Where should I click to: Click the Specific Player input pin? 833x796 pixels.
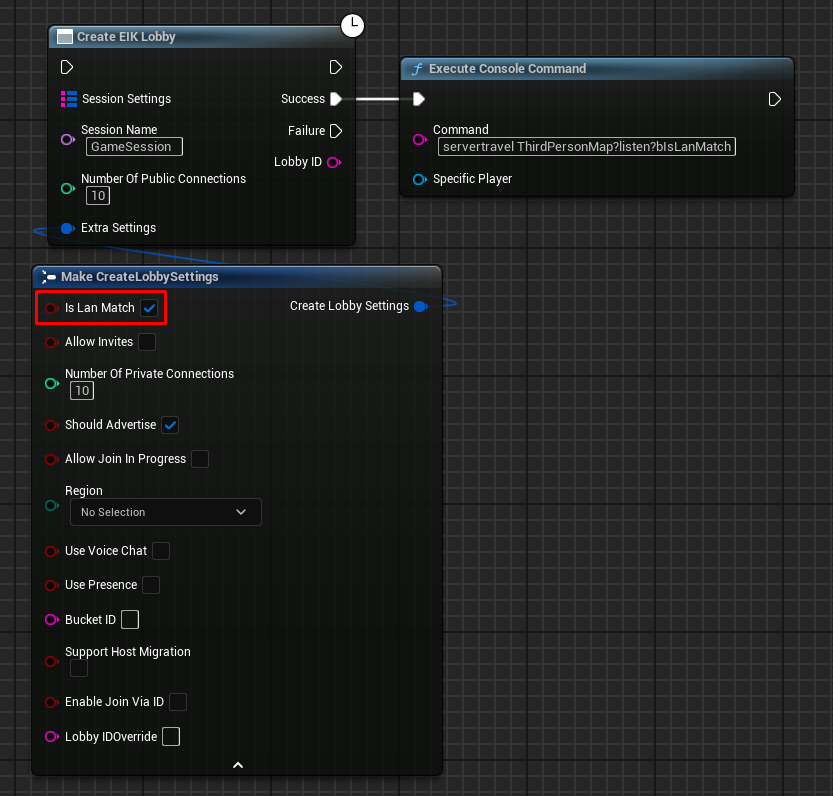click(x=420, y=179)
